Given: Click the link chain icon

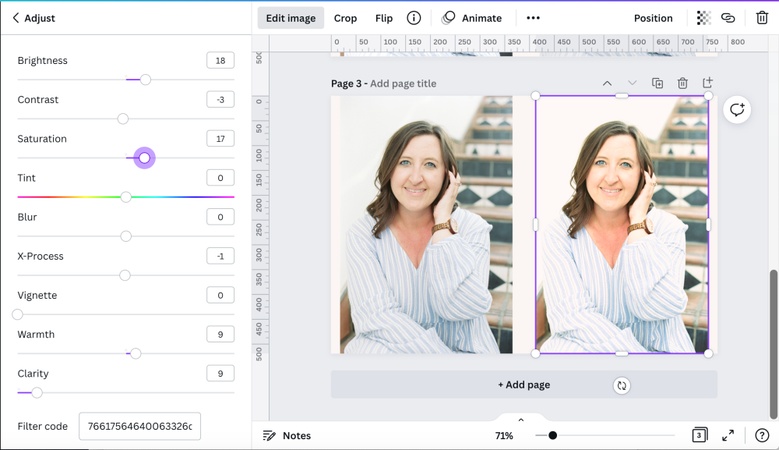Looking at the screenshot, I should tap(728, 18).
